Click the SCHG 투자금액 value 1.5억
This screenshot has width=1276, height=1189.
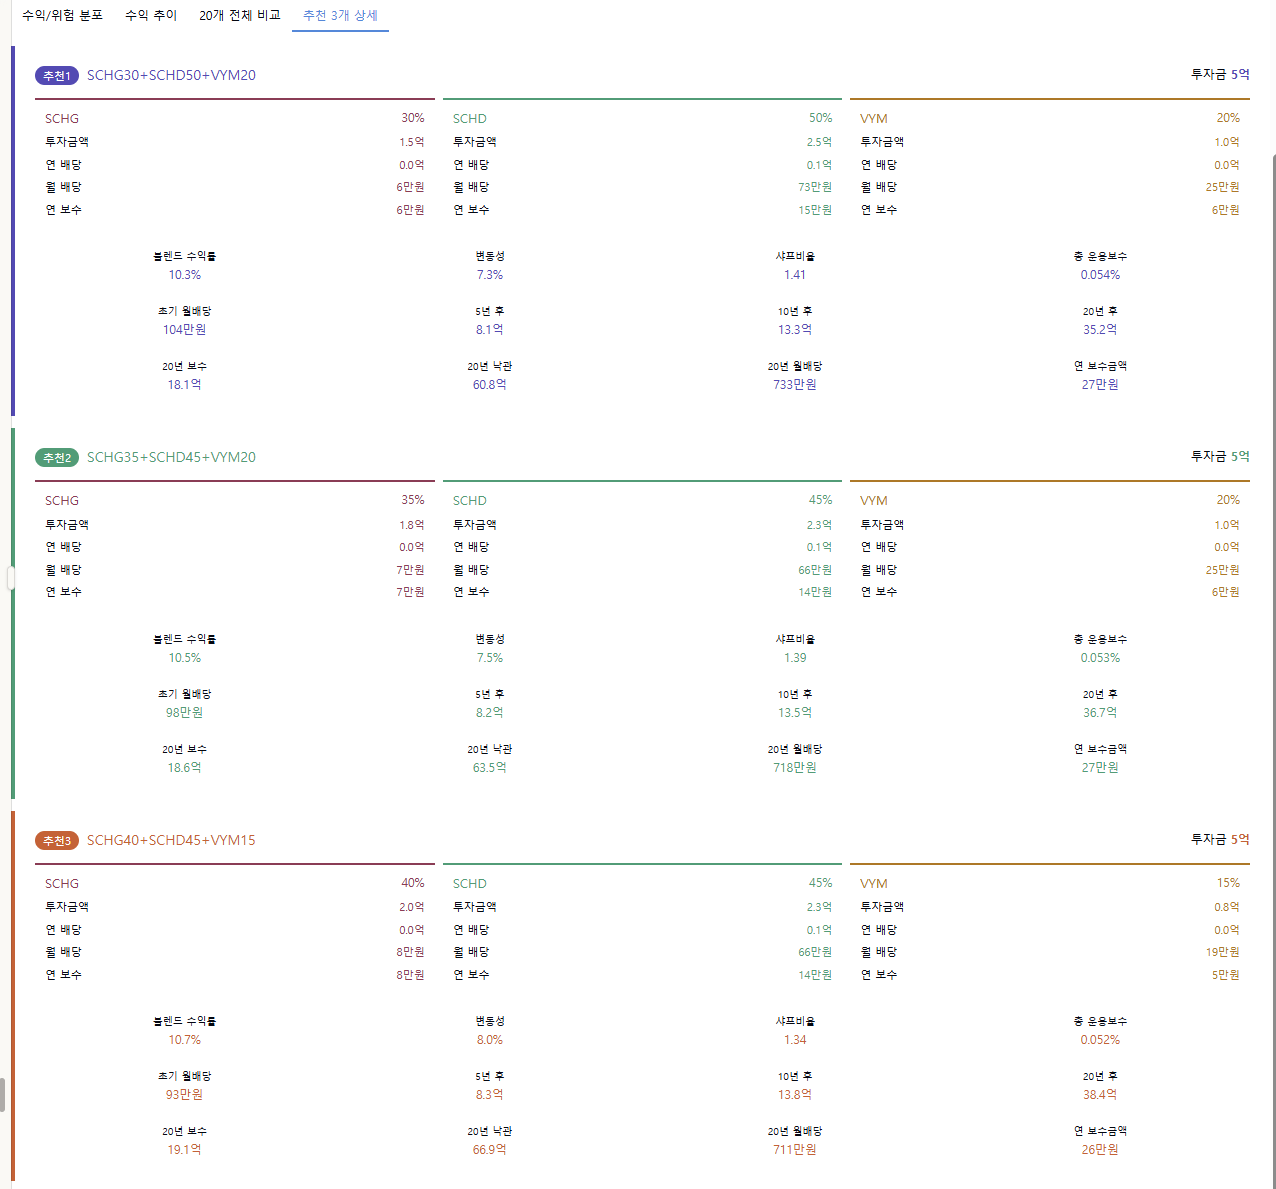coord(412,142)
